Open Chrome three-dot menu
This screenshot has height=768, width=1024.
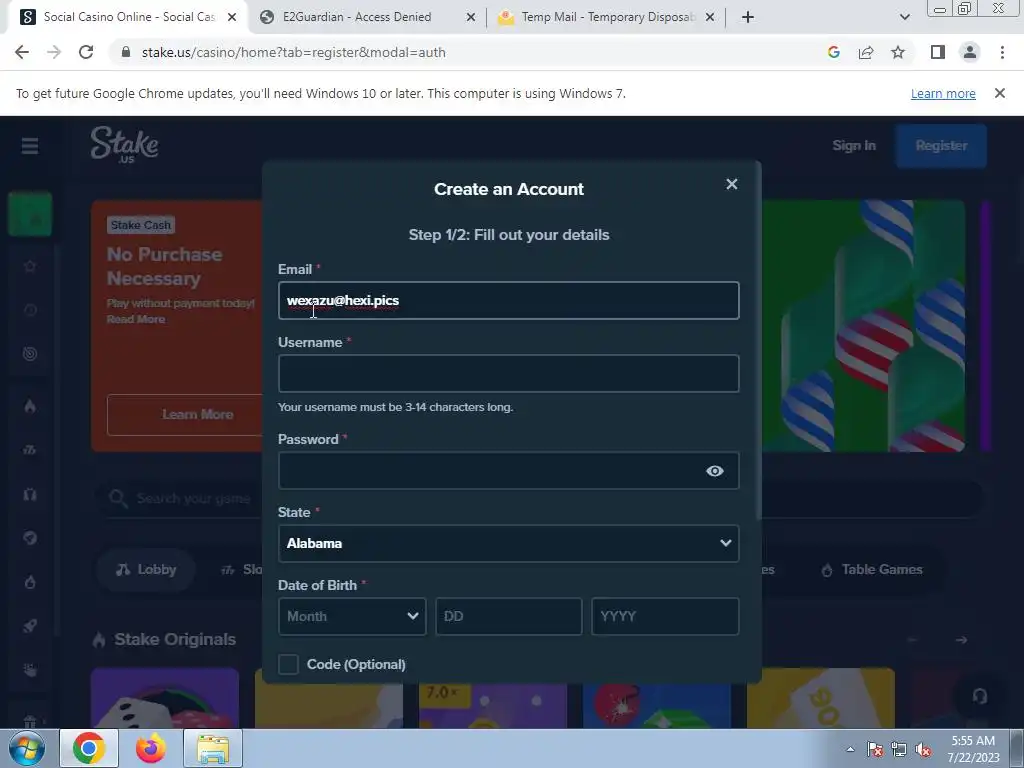click(1002, 52)
